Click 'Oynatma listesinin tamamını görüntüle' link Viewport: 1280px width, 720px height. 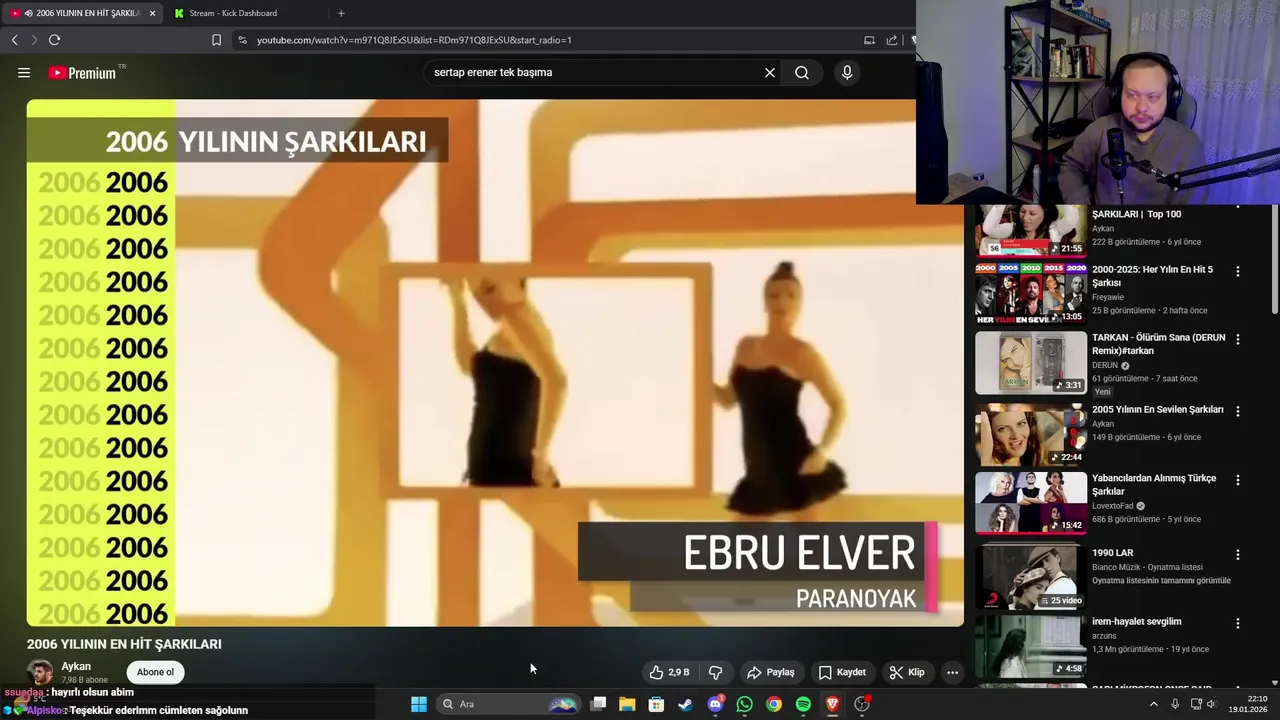point(1161,581)
